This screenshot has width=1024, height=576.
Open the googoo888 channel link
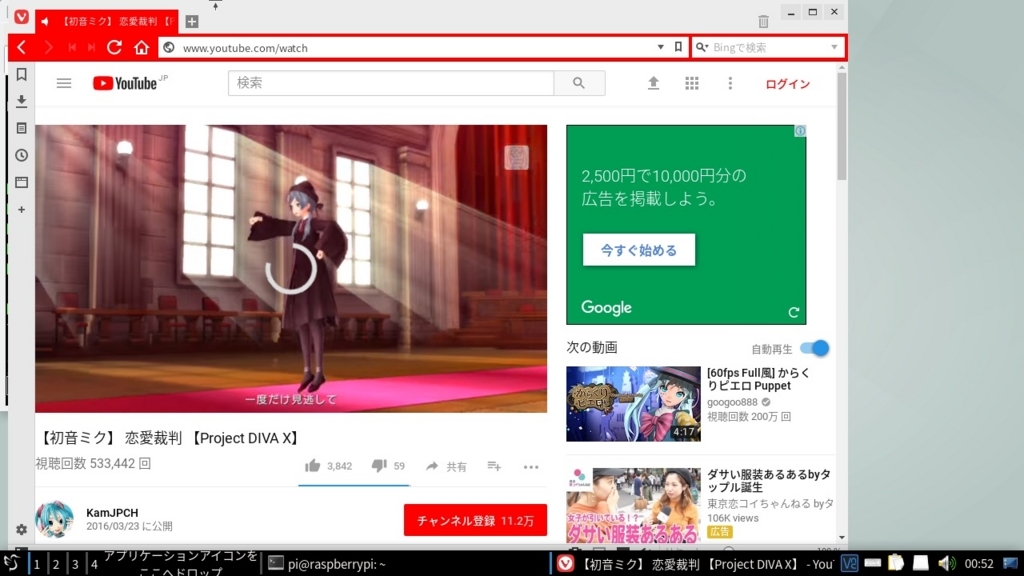click(732, 402)
